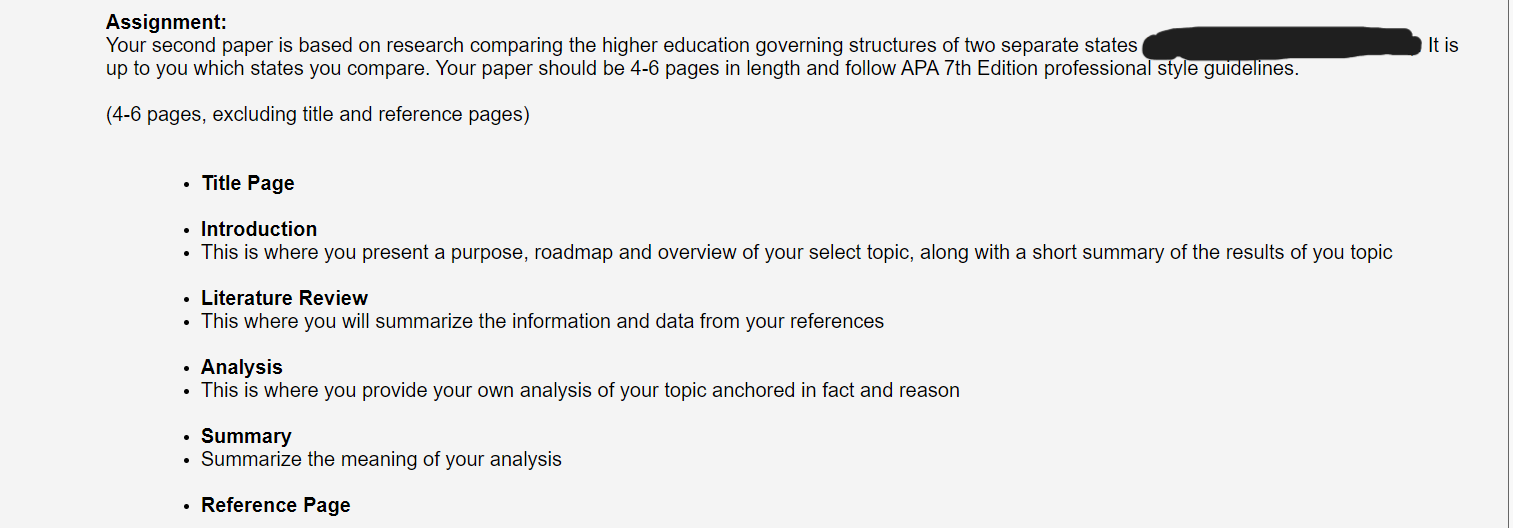Click the bold Introduction heading
This screenshot has width=1513, height=528.
(259, 229)
